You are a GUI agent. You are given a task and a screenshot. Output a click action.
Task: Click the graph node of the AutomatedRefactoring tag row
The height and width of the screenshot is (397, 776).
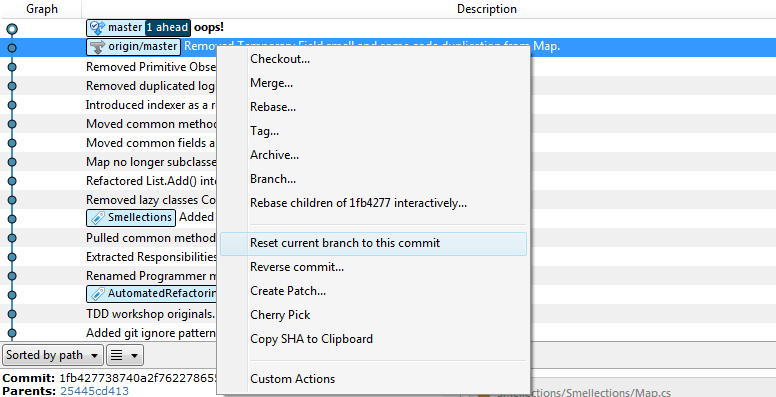pyautogui.click(x=12, y=295)
